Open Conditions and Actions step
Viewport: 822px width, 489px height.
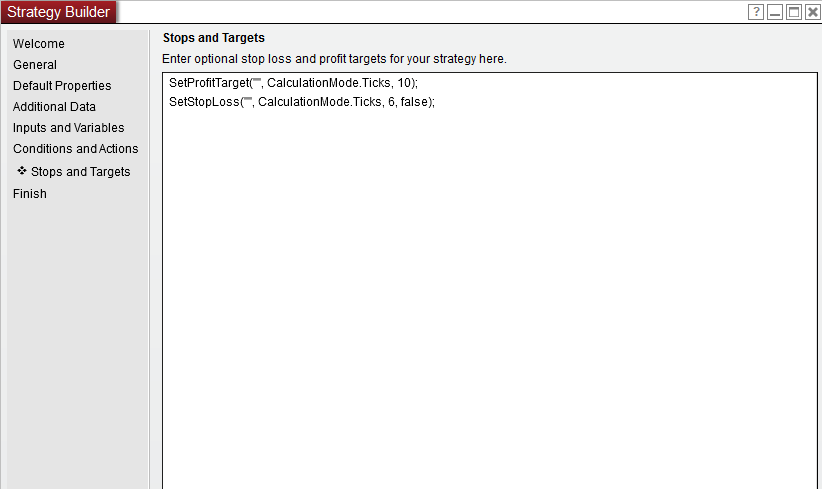tap(76, 149)
